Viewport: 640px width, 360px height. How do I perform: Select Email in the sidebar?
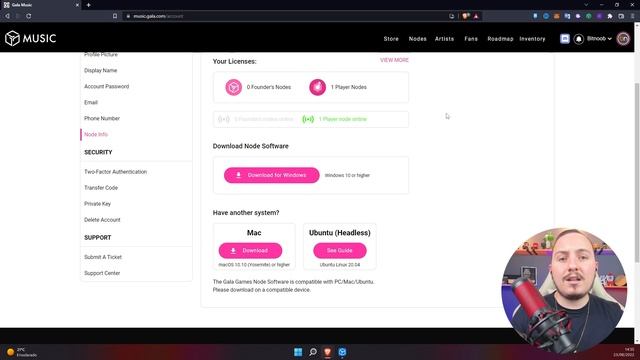pos(91,102)
